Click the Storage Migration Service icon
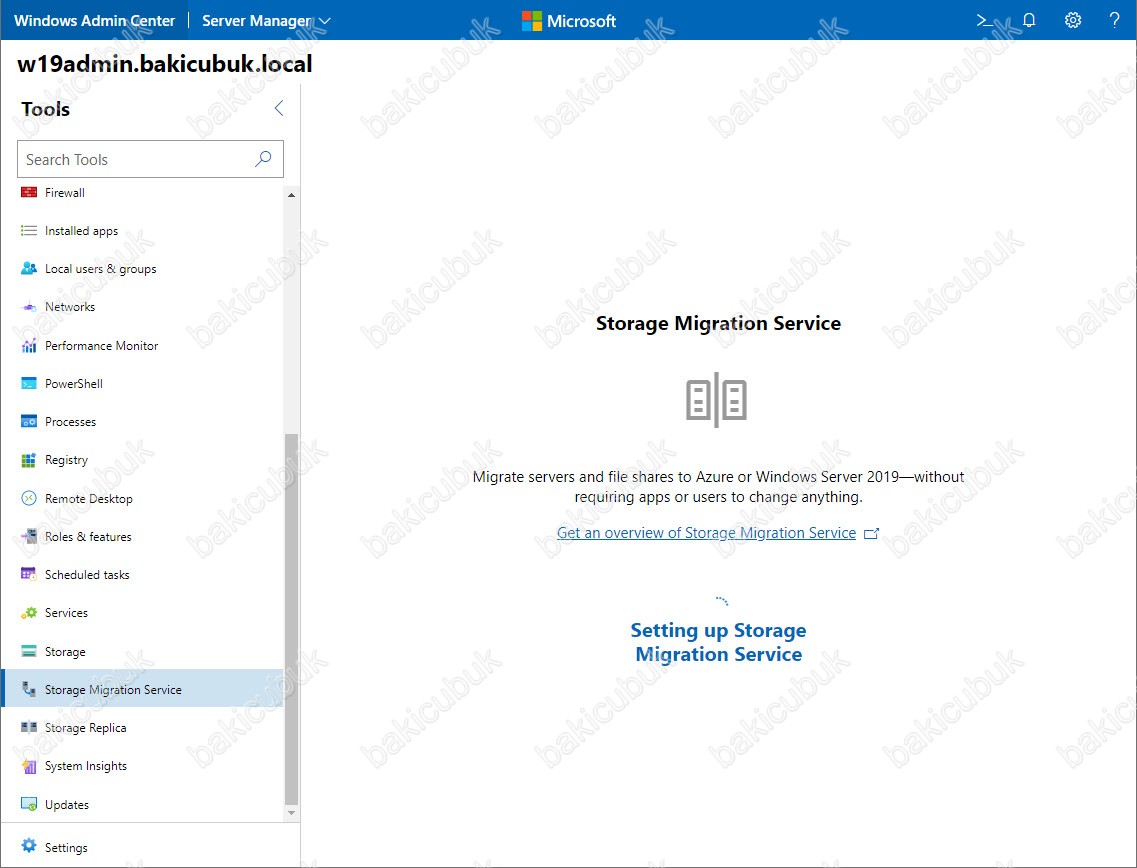This screenshot has height=868, width=1137. pyautogui.click(x=29, y=689)
